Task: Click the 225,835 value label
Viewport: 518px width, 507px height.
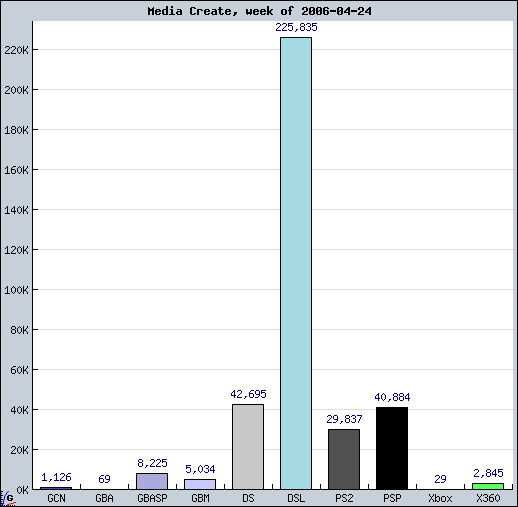Action: click(296, 27)
